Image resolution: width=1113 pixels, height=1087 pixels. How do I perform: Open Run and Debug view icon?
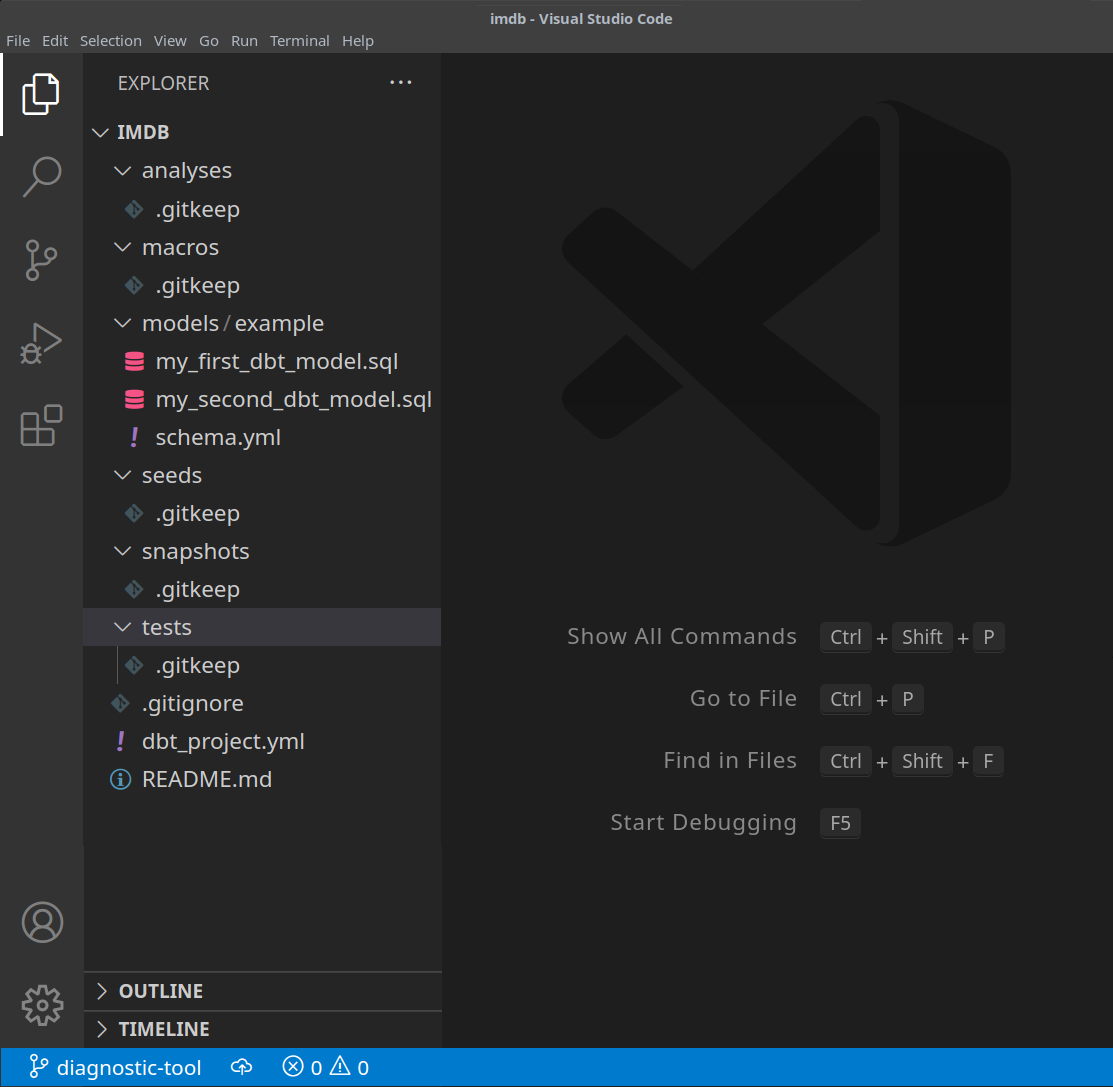click(x=41, y=343)
